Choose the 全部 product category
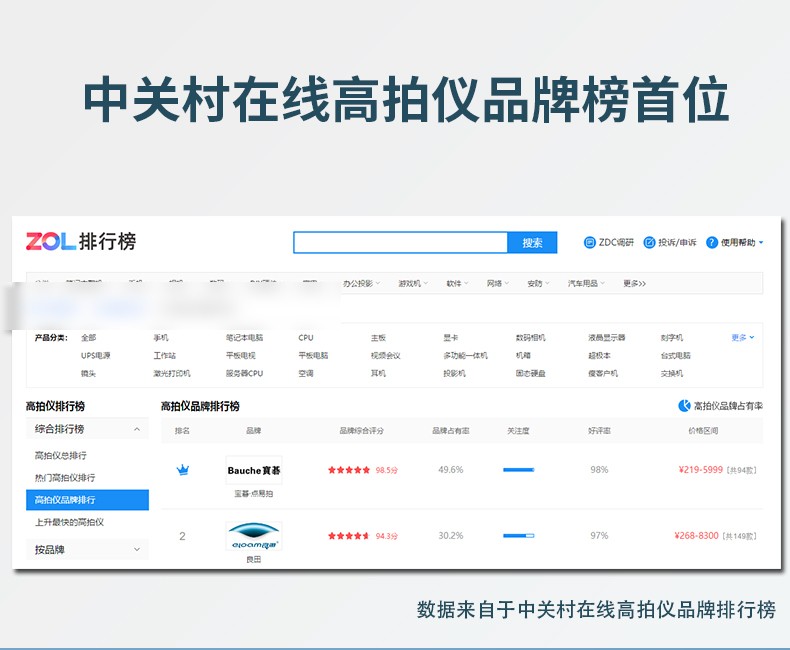The image size is (790, 650). click(x=88, y=338)
